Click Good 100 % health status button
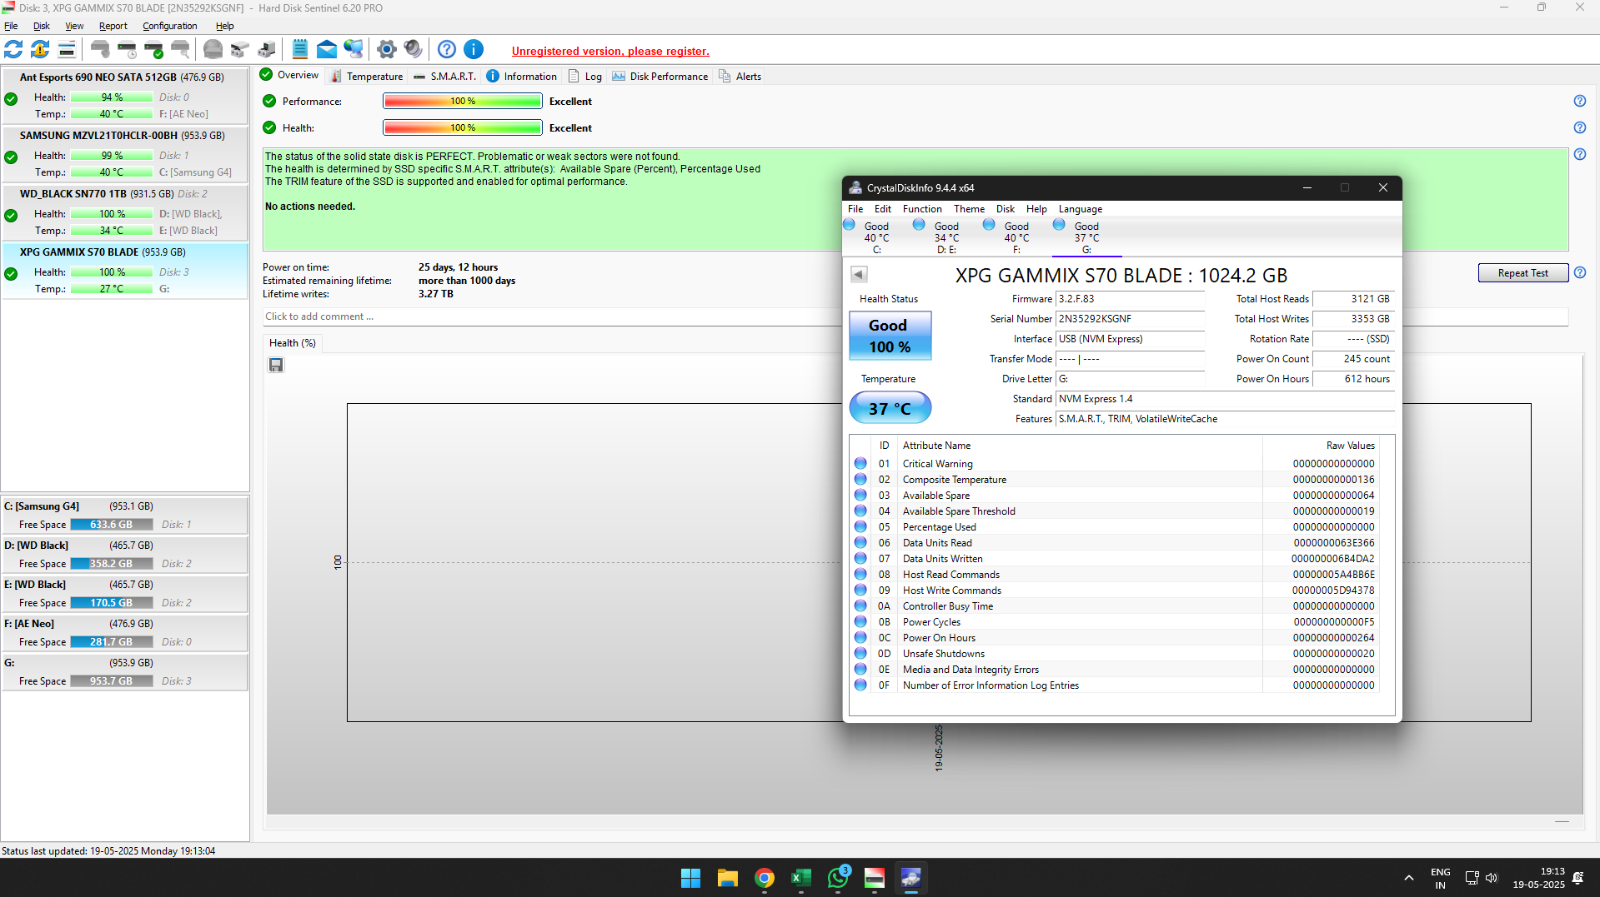 click(x=890, y=336)
